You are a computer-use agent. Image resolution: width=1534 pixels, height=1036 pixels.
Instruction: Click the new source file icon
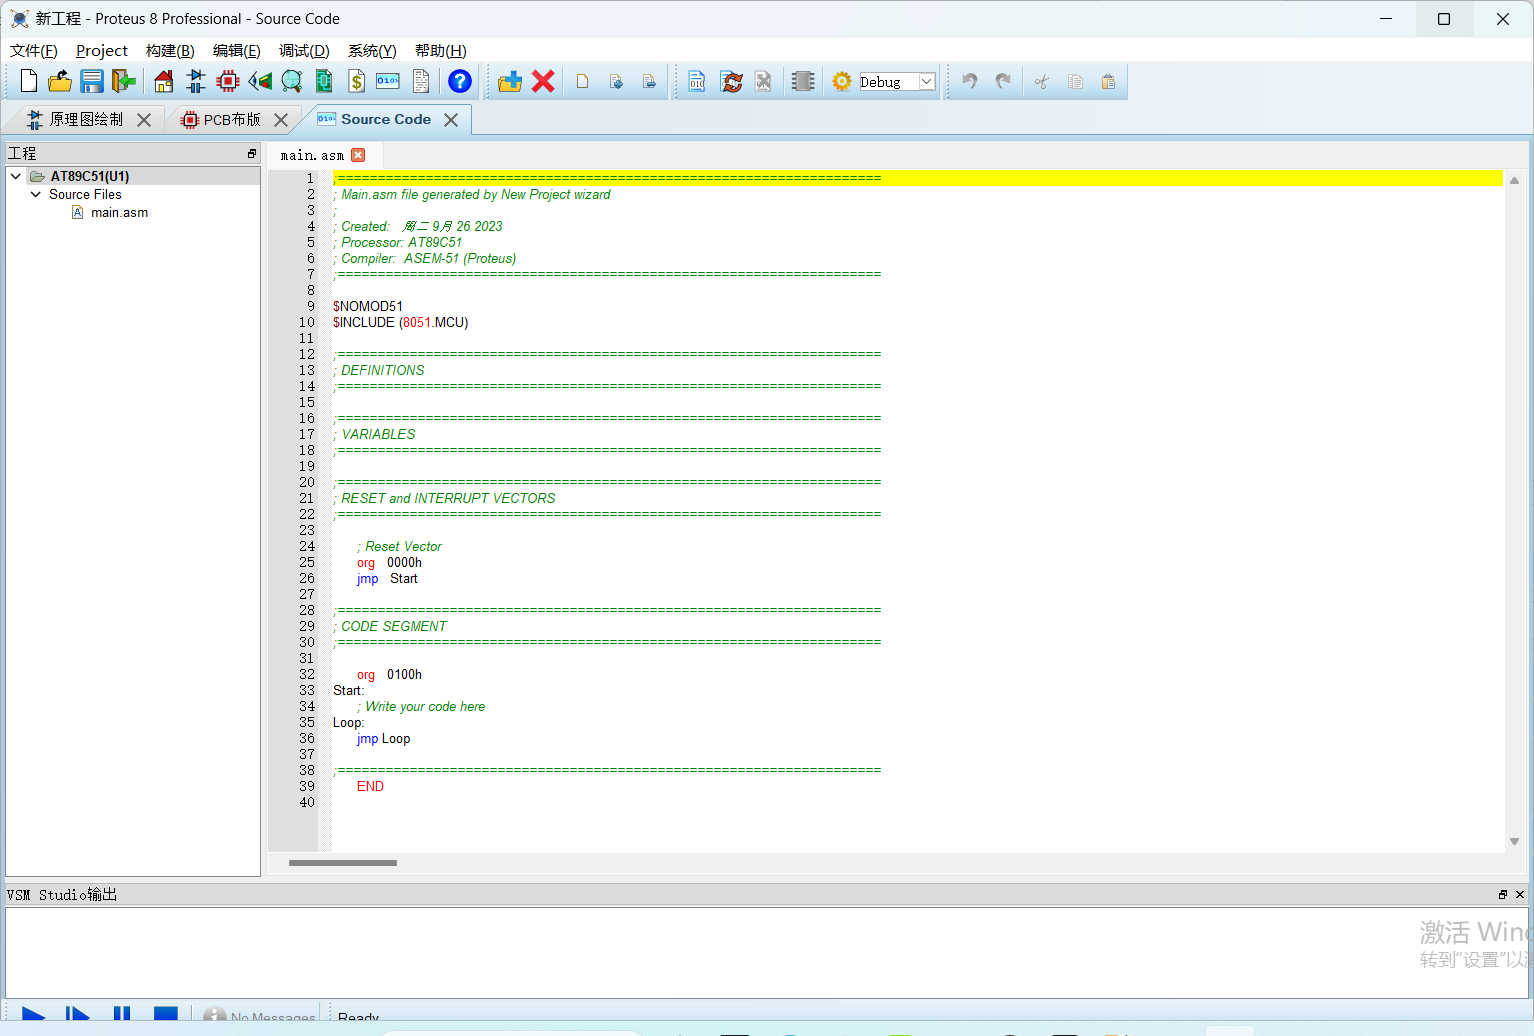pos(583,81)
